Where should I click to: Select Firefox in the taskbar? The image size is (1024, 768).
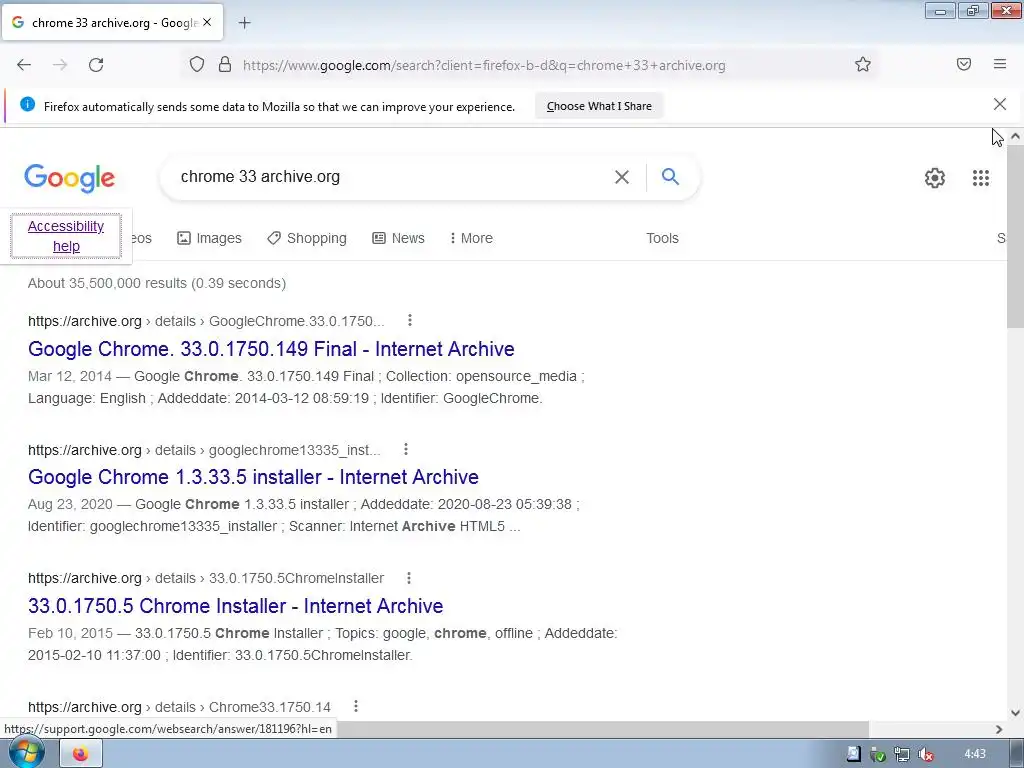(80, 754)
